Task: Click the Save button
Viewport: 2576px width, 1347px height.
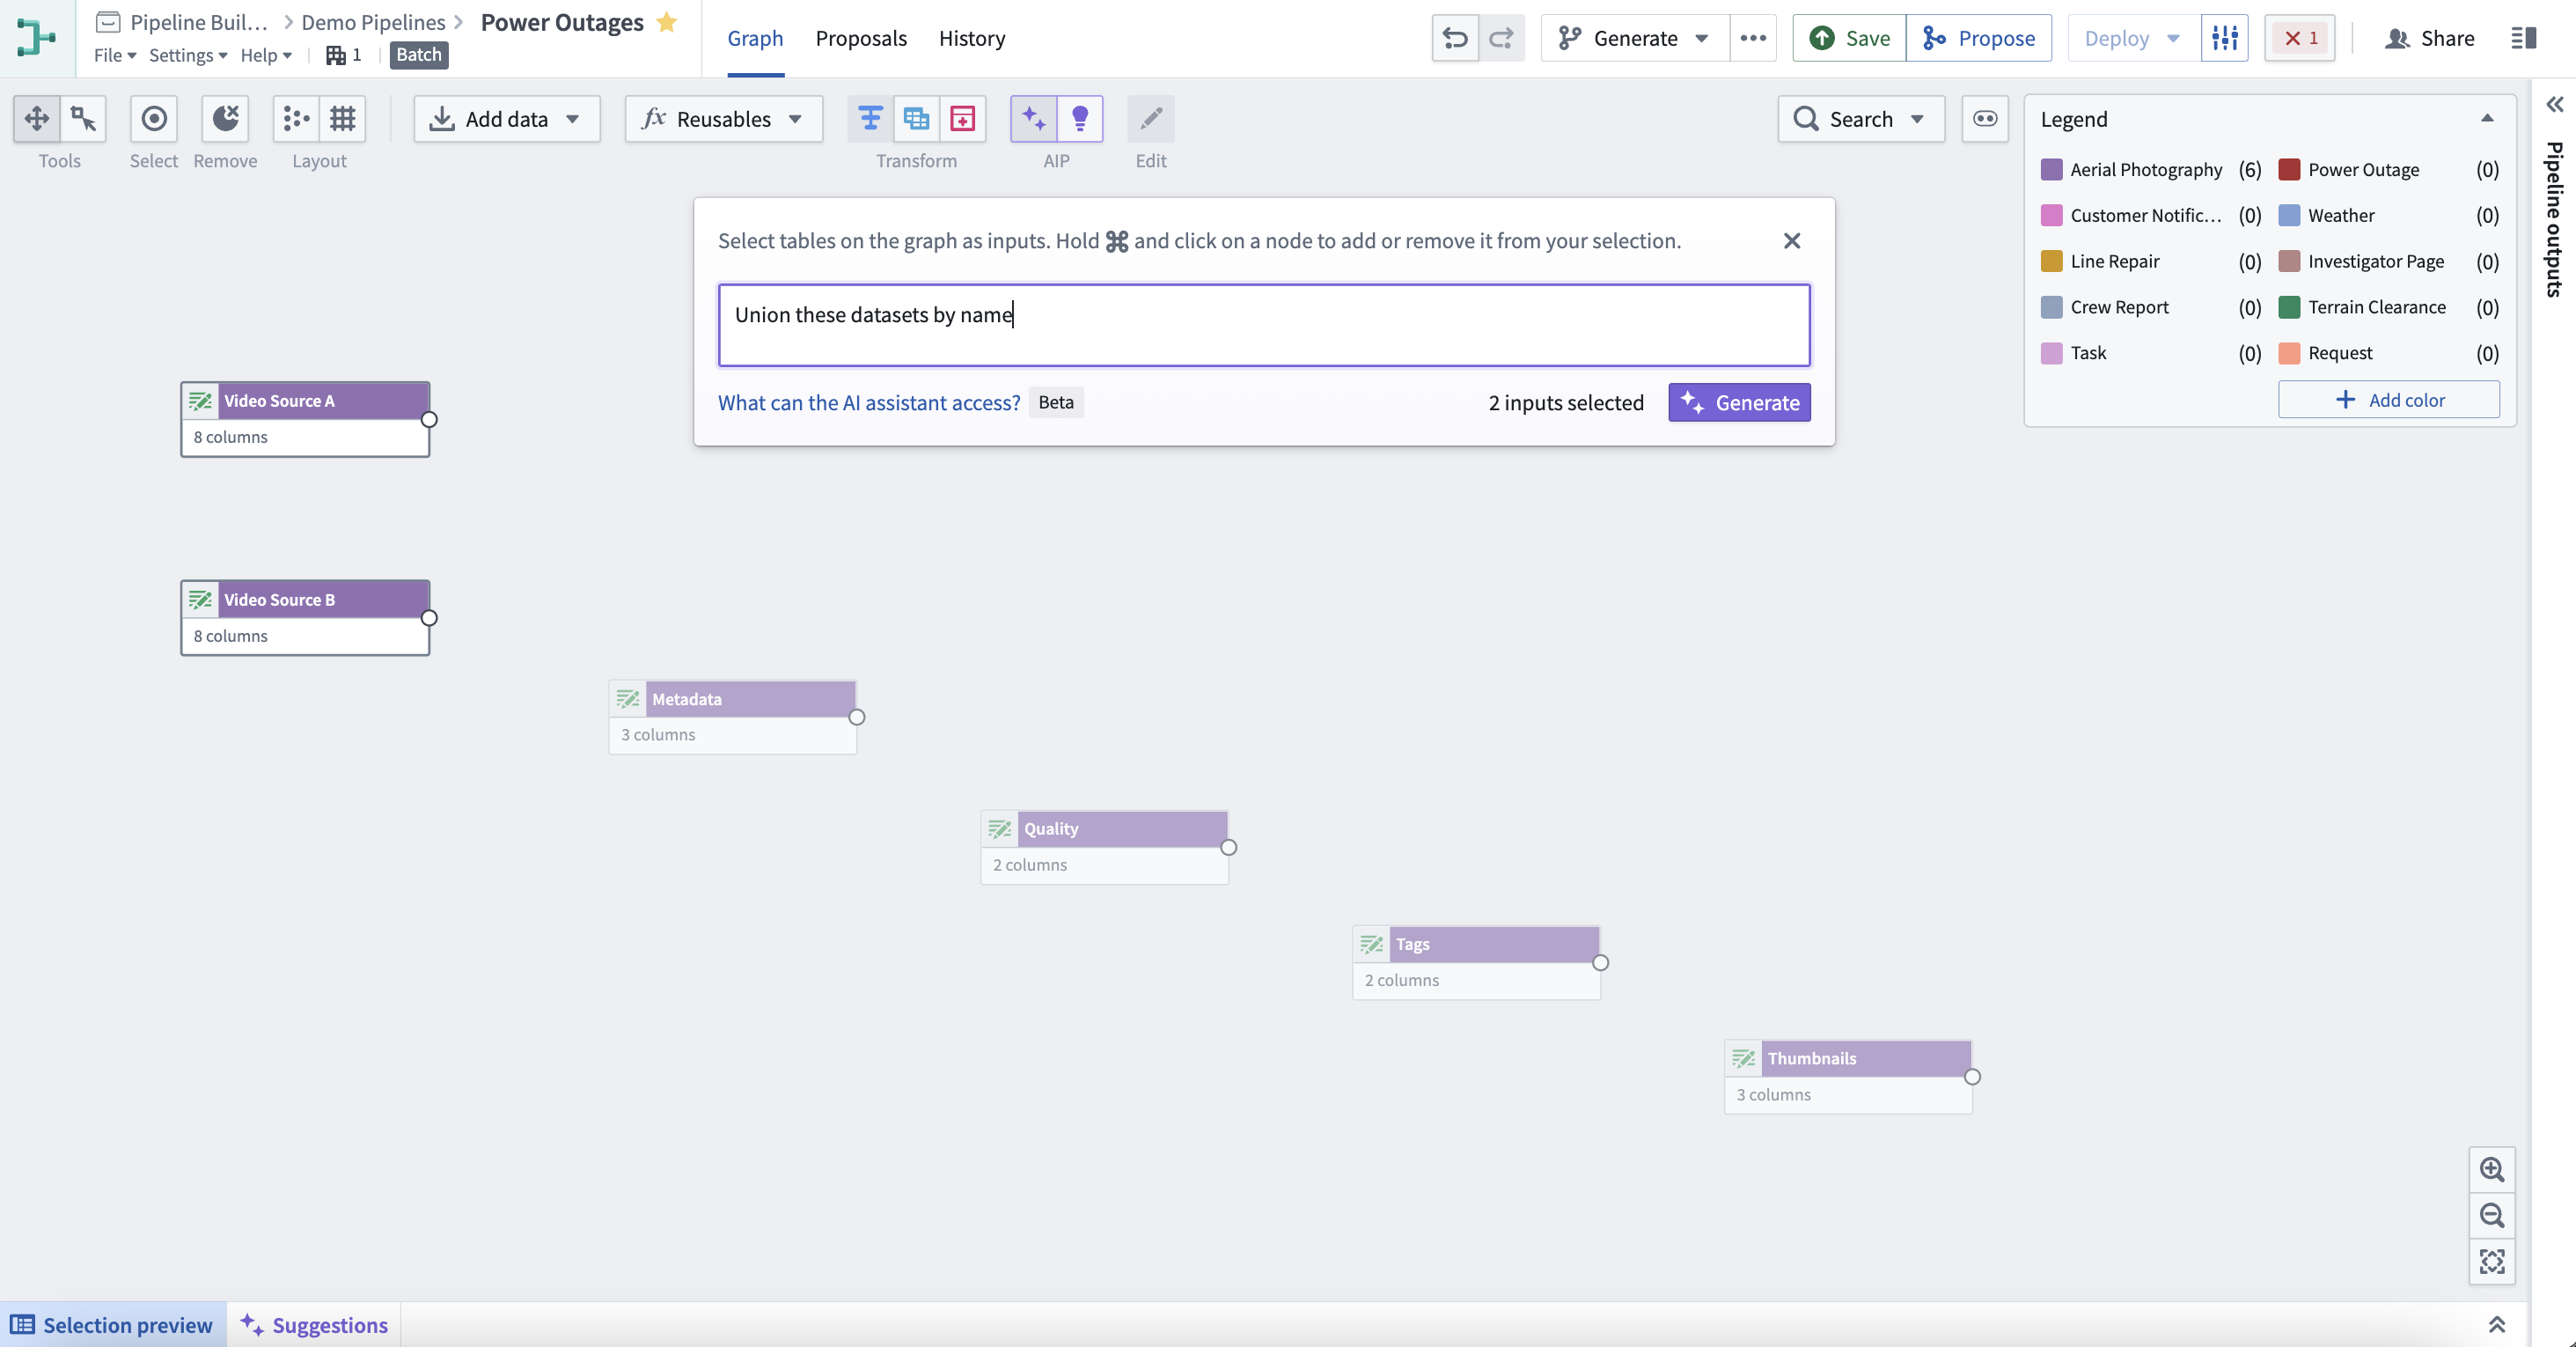Action: pos(1849,38)
